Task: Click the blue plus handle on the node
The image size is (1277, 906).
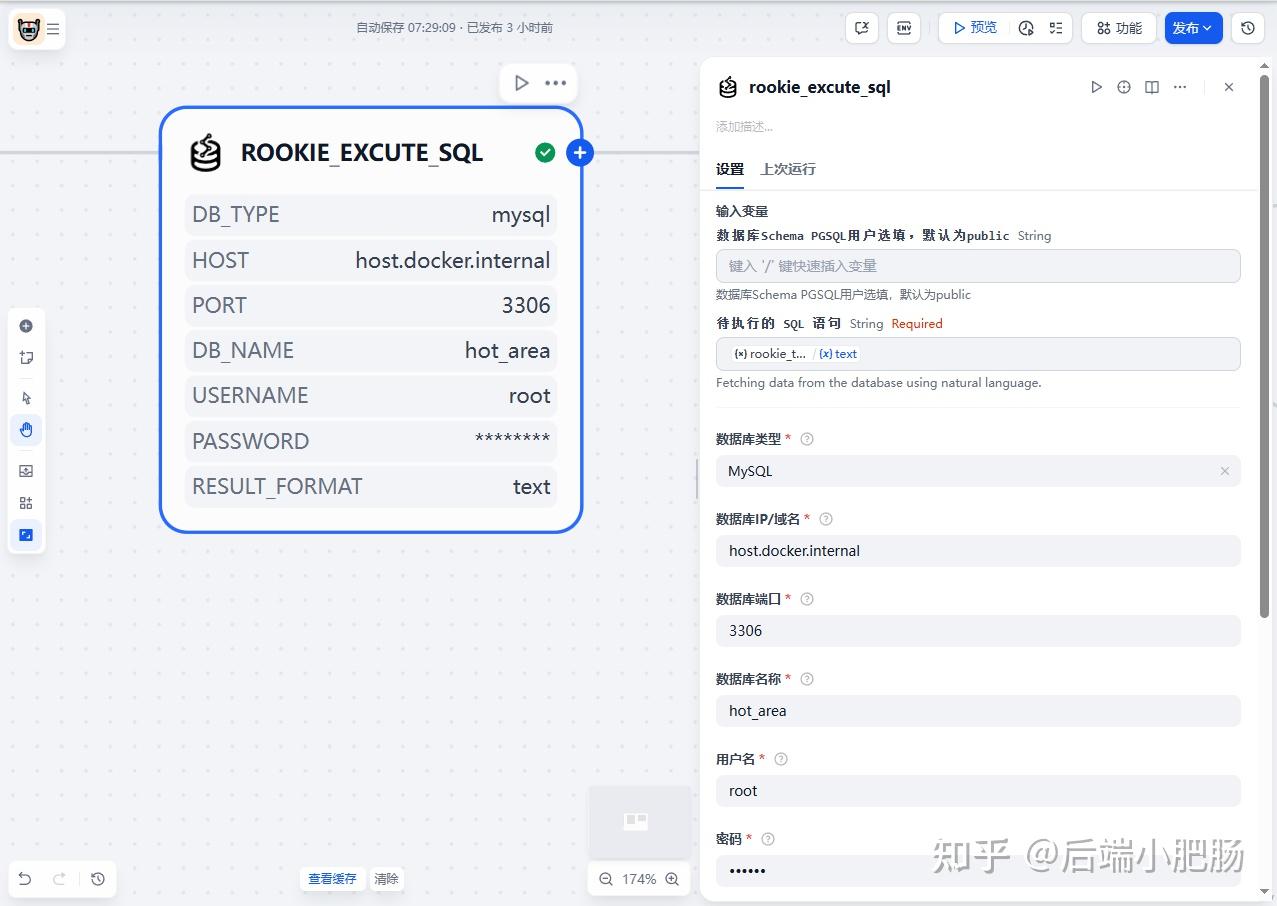Action: pyautogui.click(x=580, y=153)
